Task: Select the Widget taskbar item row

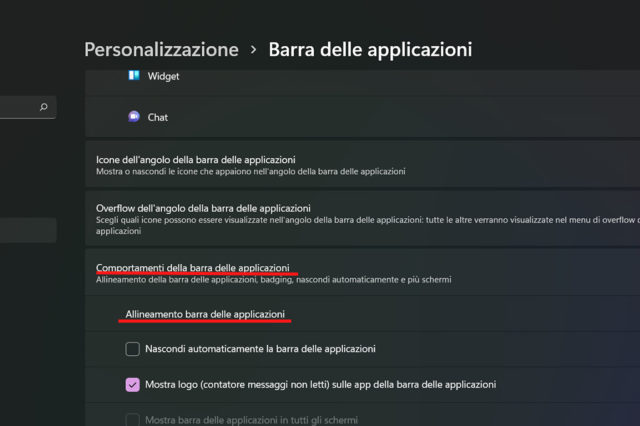Action: coord(380,76)
